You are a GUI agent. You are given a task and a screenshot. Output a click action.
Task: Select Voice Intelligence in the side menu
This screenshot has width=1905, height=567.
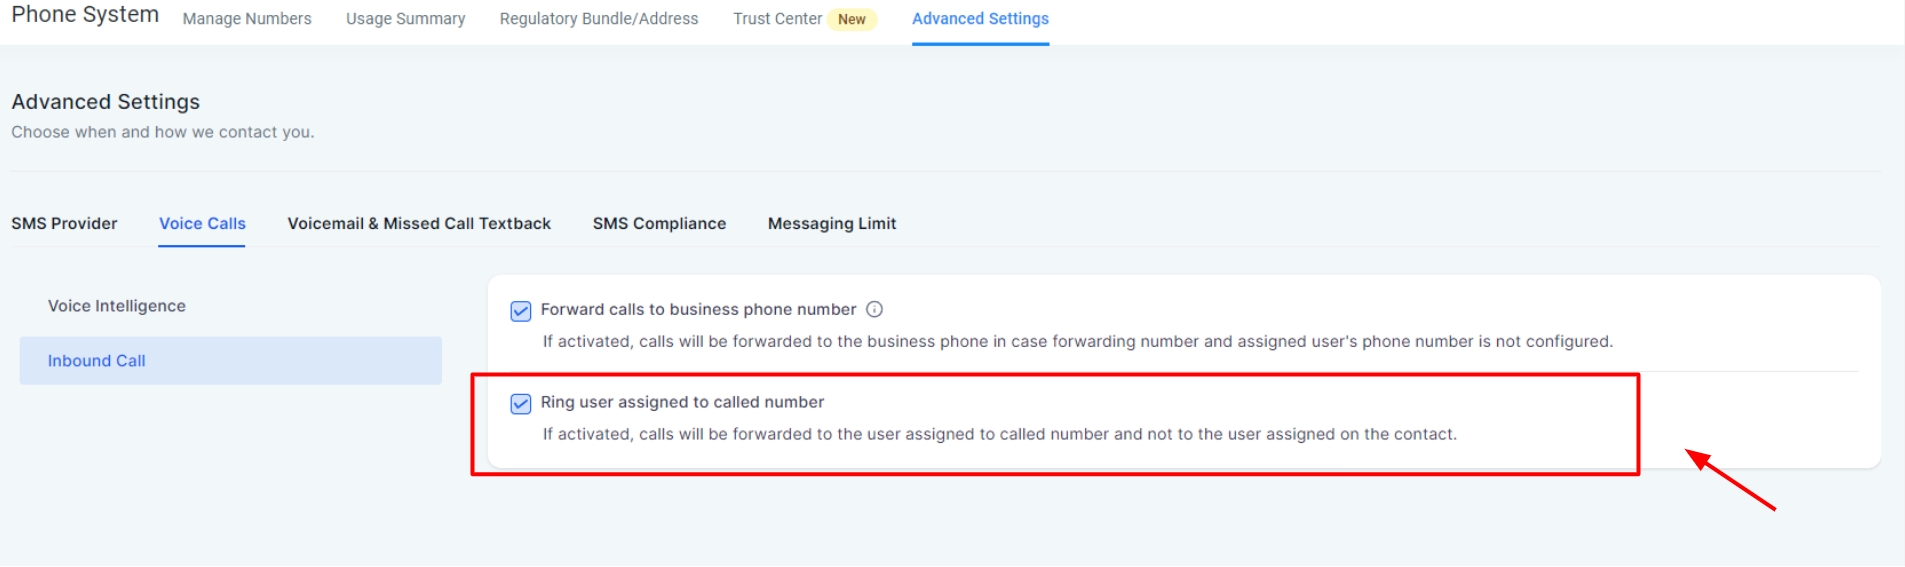pyautogui.click(x=117, y=306)
